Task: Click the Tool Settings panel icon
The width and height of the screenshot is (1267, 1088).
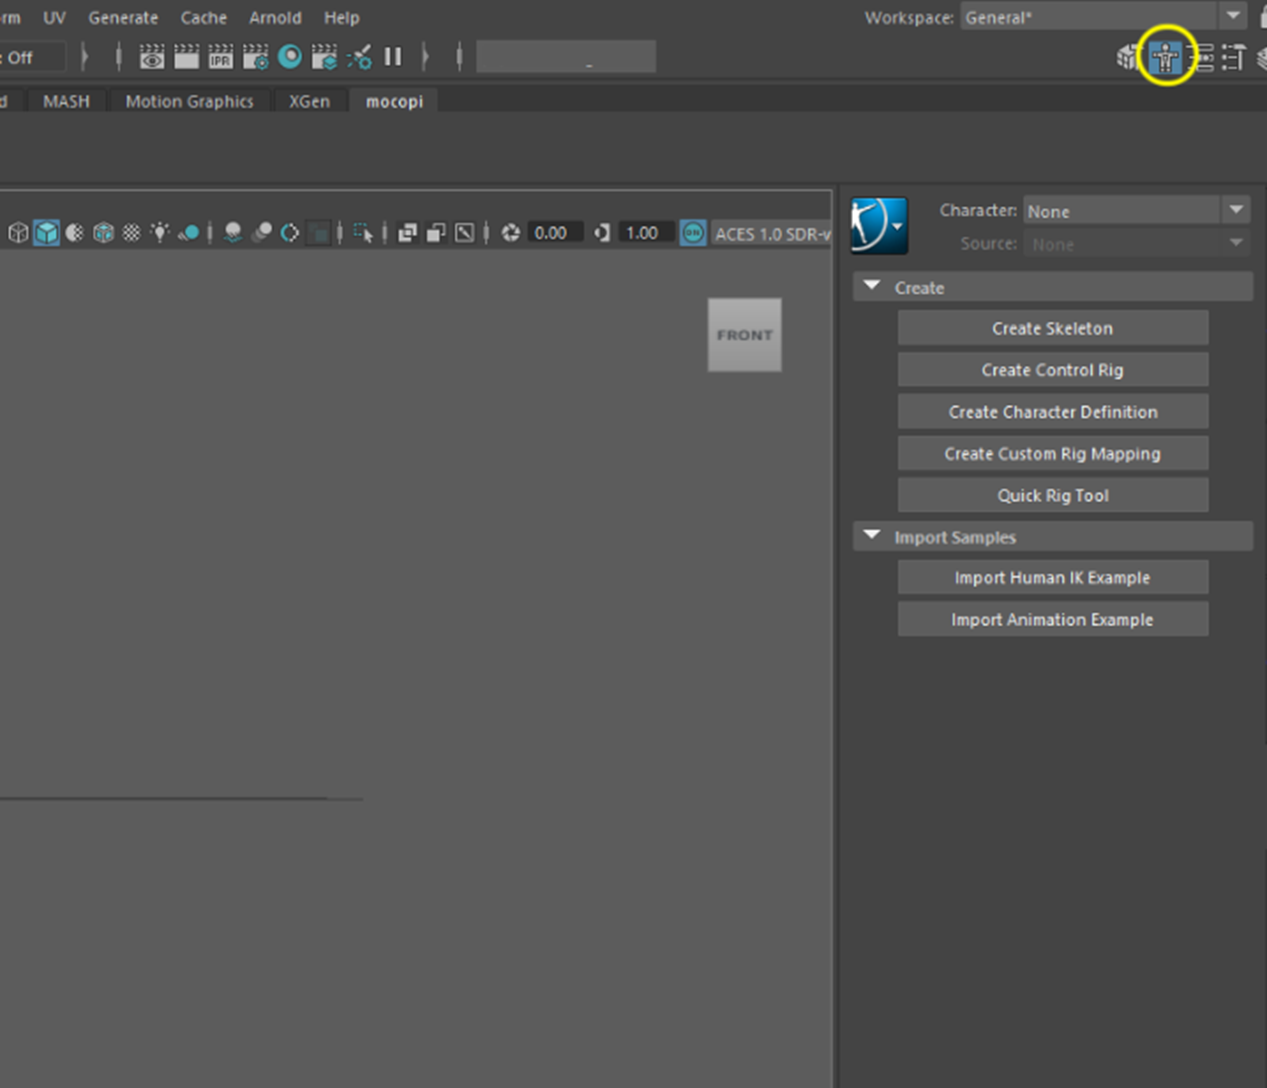Action: [x=1234, y=58]
